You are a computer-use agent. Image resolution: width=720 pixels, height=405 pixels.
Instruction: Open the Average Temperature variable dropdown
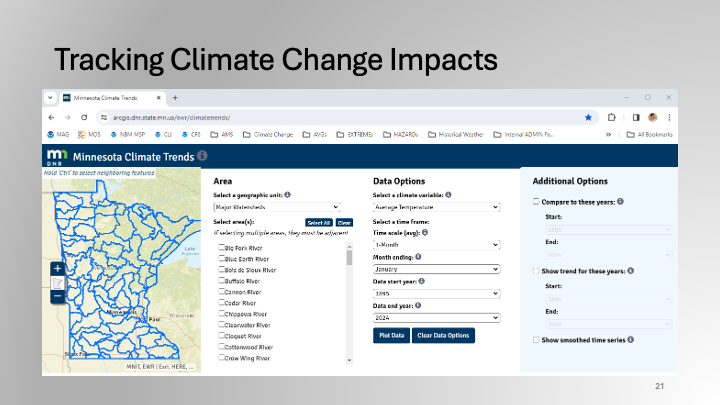point(436,207)
